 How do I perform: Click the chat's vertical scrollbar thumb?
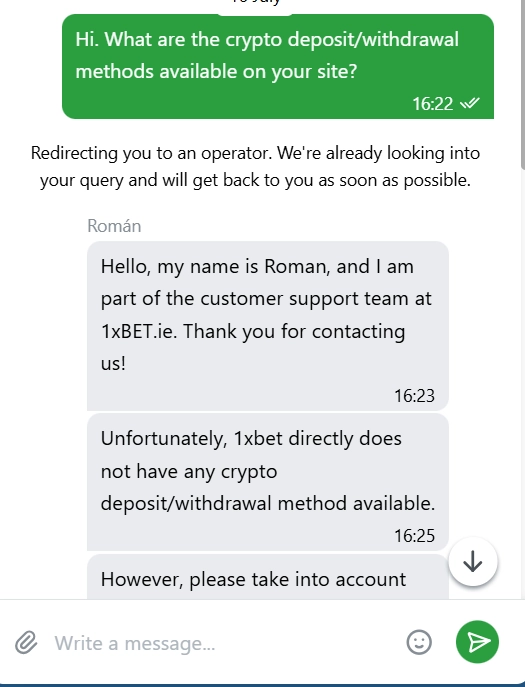point(522,83)
